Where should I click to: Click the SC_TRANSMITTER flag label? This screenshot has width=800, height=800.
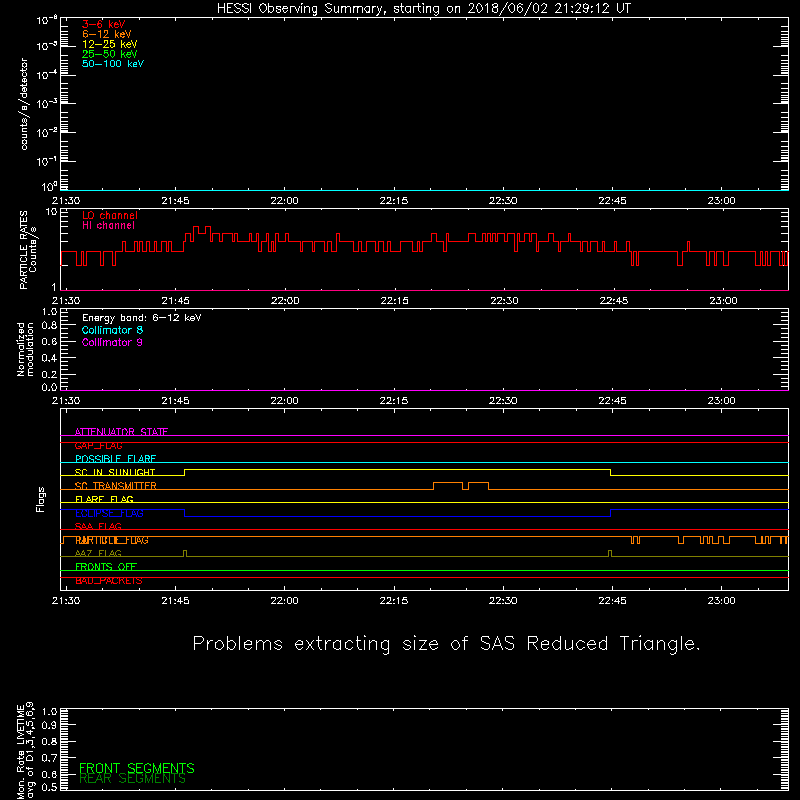click(116, 486)
